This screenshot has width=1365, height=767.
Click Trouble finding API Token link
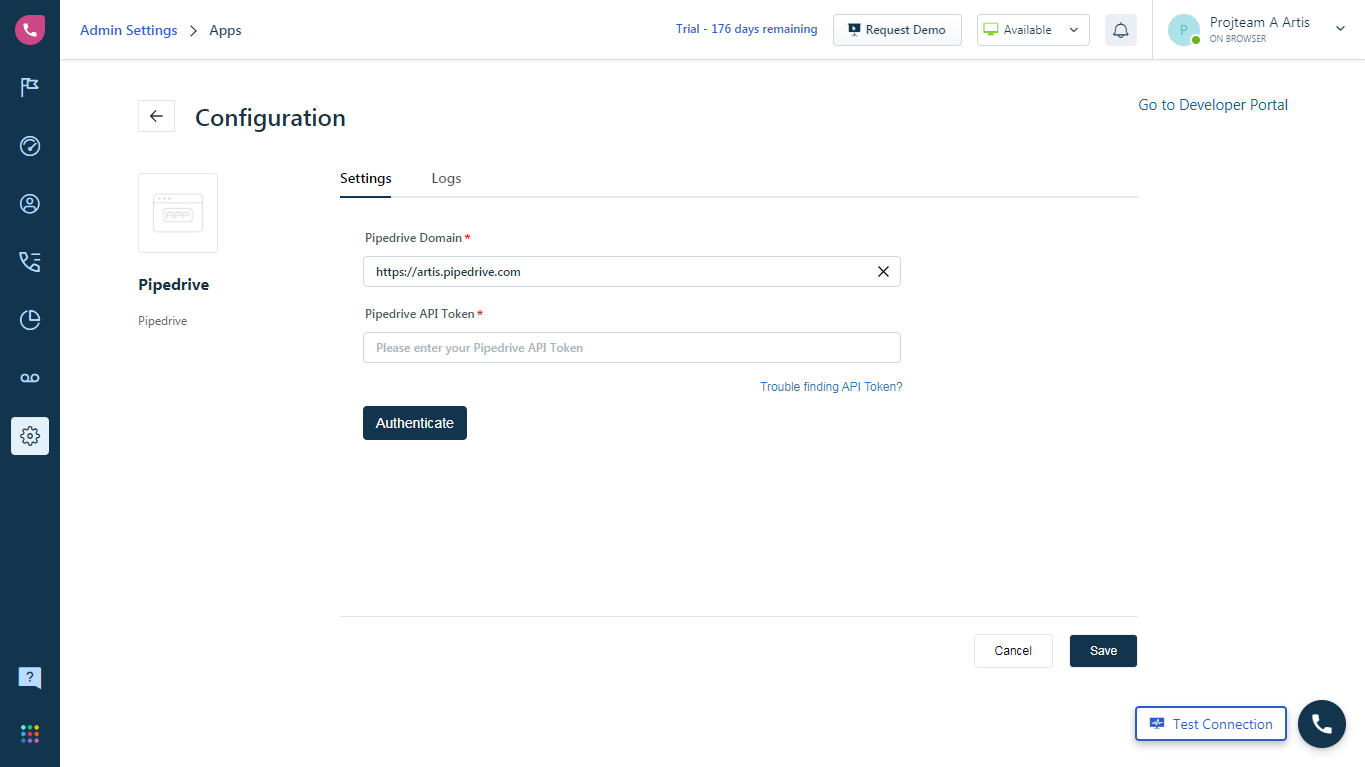tap(831, 387)
